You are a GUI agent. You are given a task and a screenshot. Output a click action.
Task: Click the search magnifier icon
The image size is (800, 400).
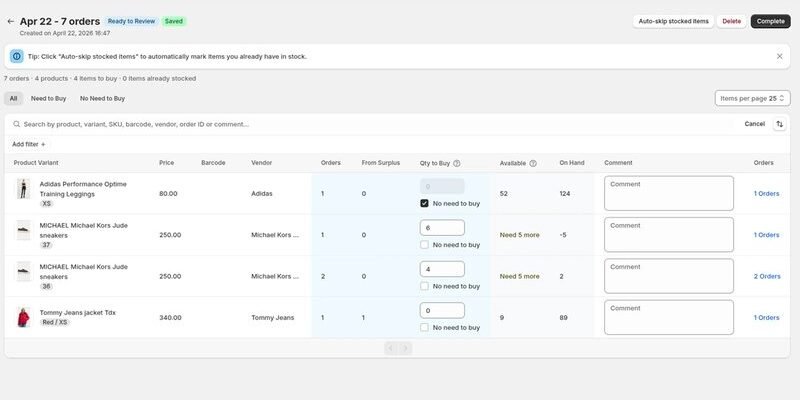17,124
